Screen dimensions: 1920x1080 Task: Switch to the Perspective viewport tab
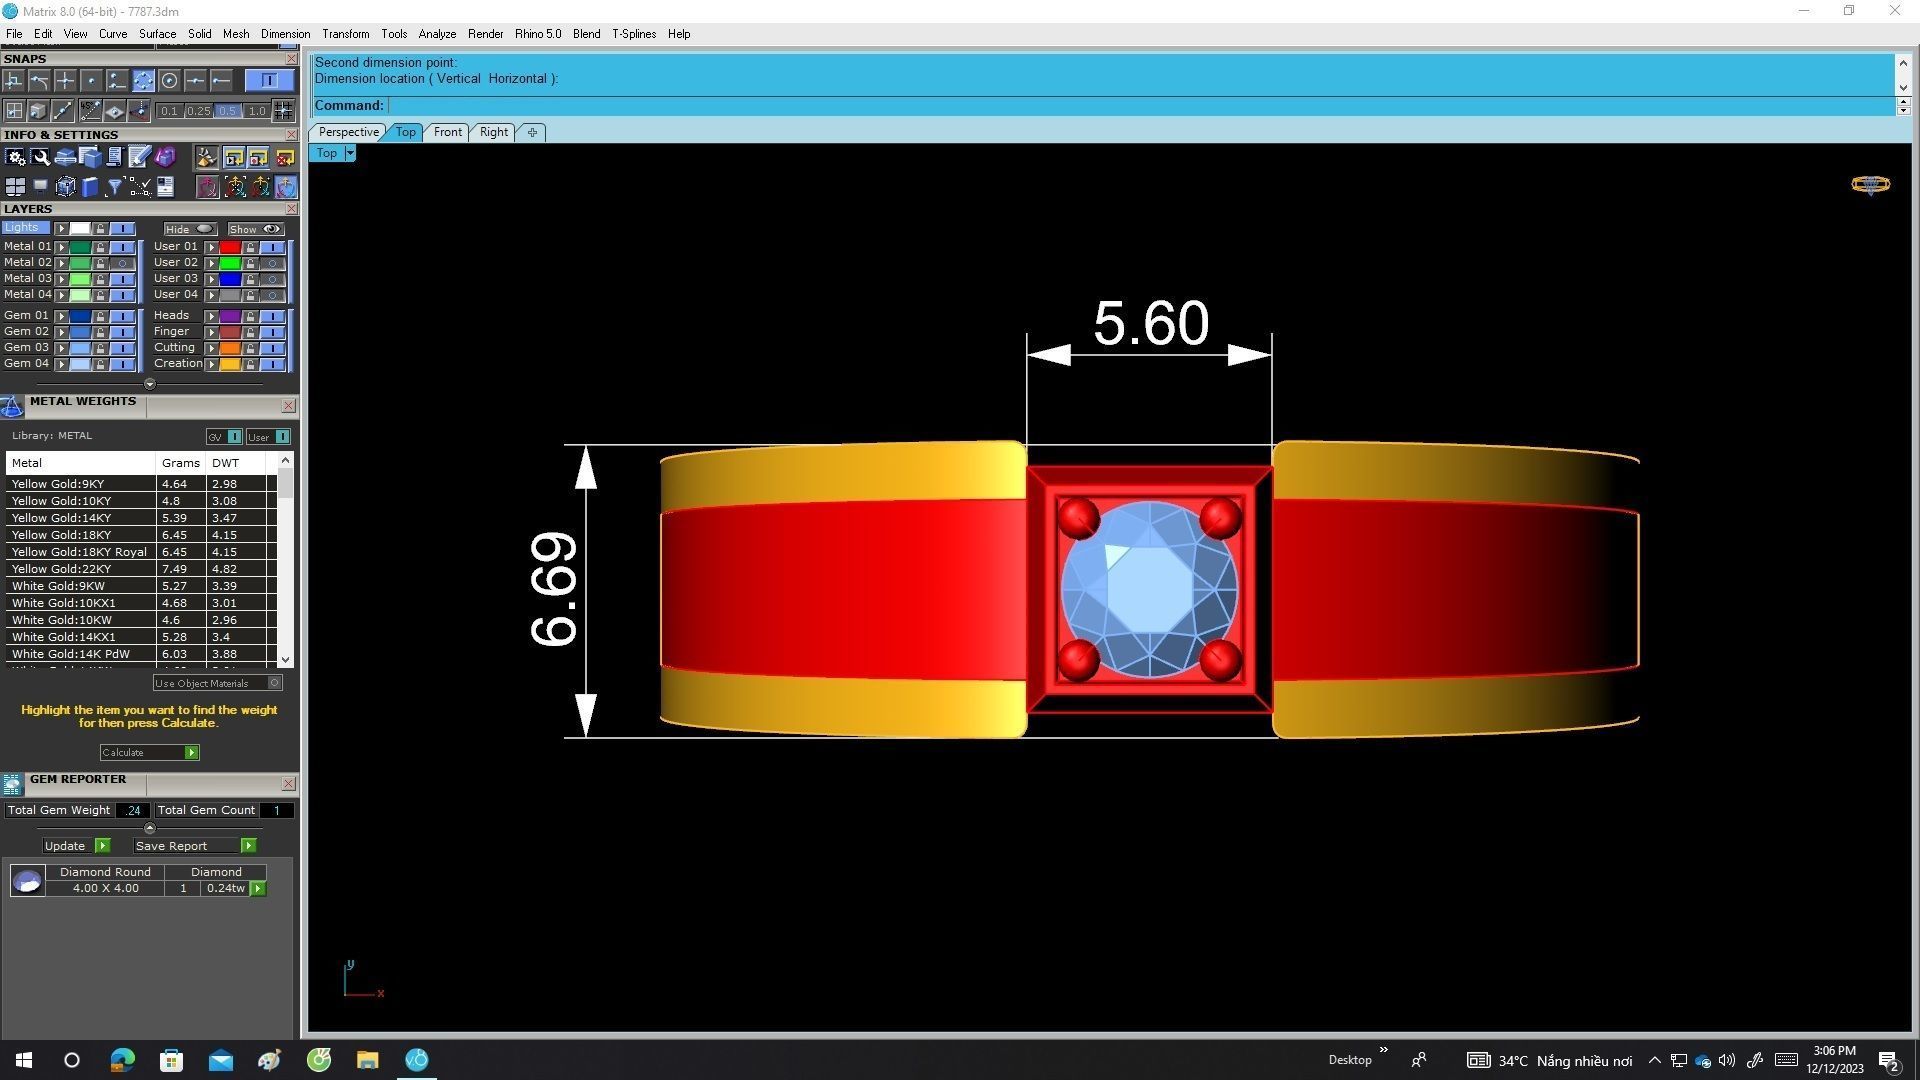[x=348, y=132]
